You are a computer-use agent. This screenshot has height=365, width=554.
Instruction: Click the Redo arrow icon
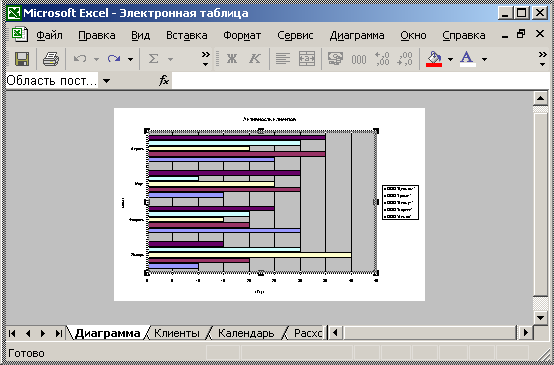pyautogui.click(x=114, y=59)
